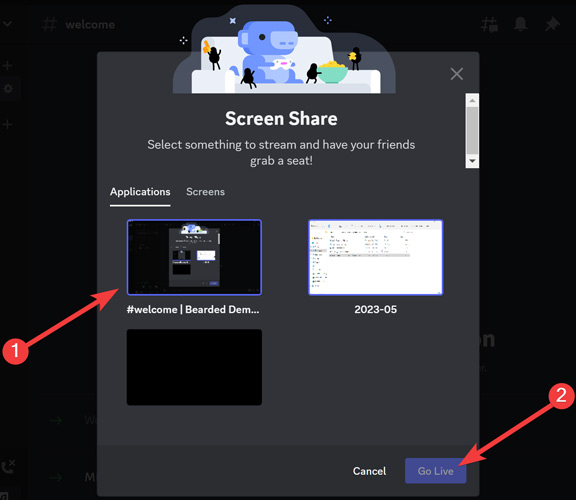Click the Go Live button
Screen dimensions: 576x500
point(436,471)
